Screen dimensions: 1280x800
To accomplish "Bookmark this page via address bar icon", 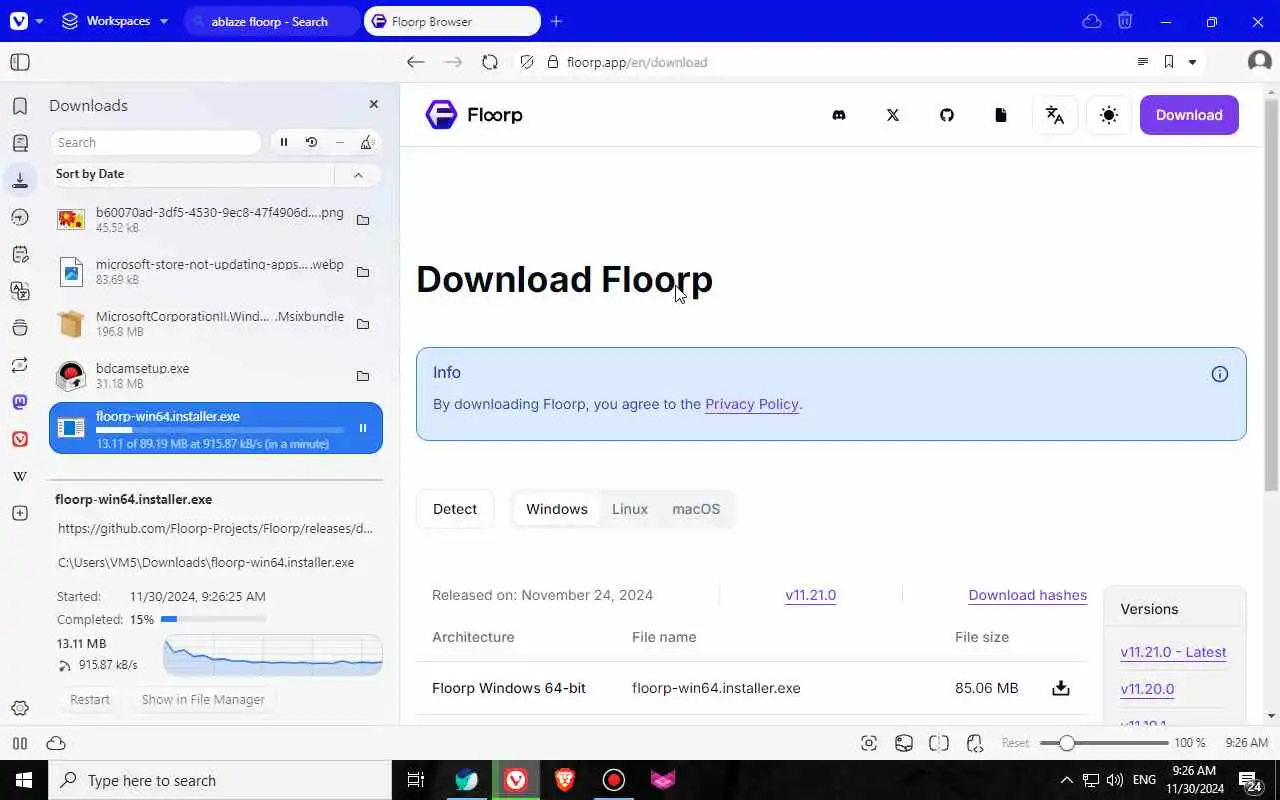I will pyautogui.click(x=1168, y=62).
